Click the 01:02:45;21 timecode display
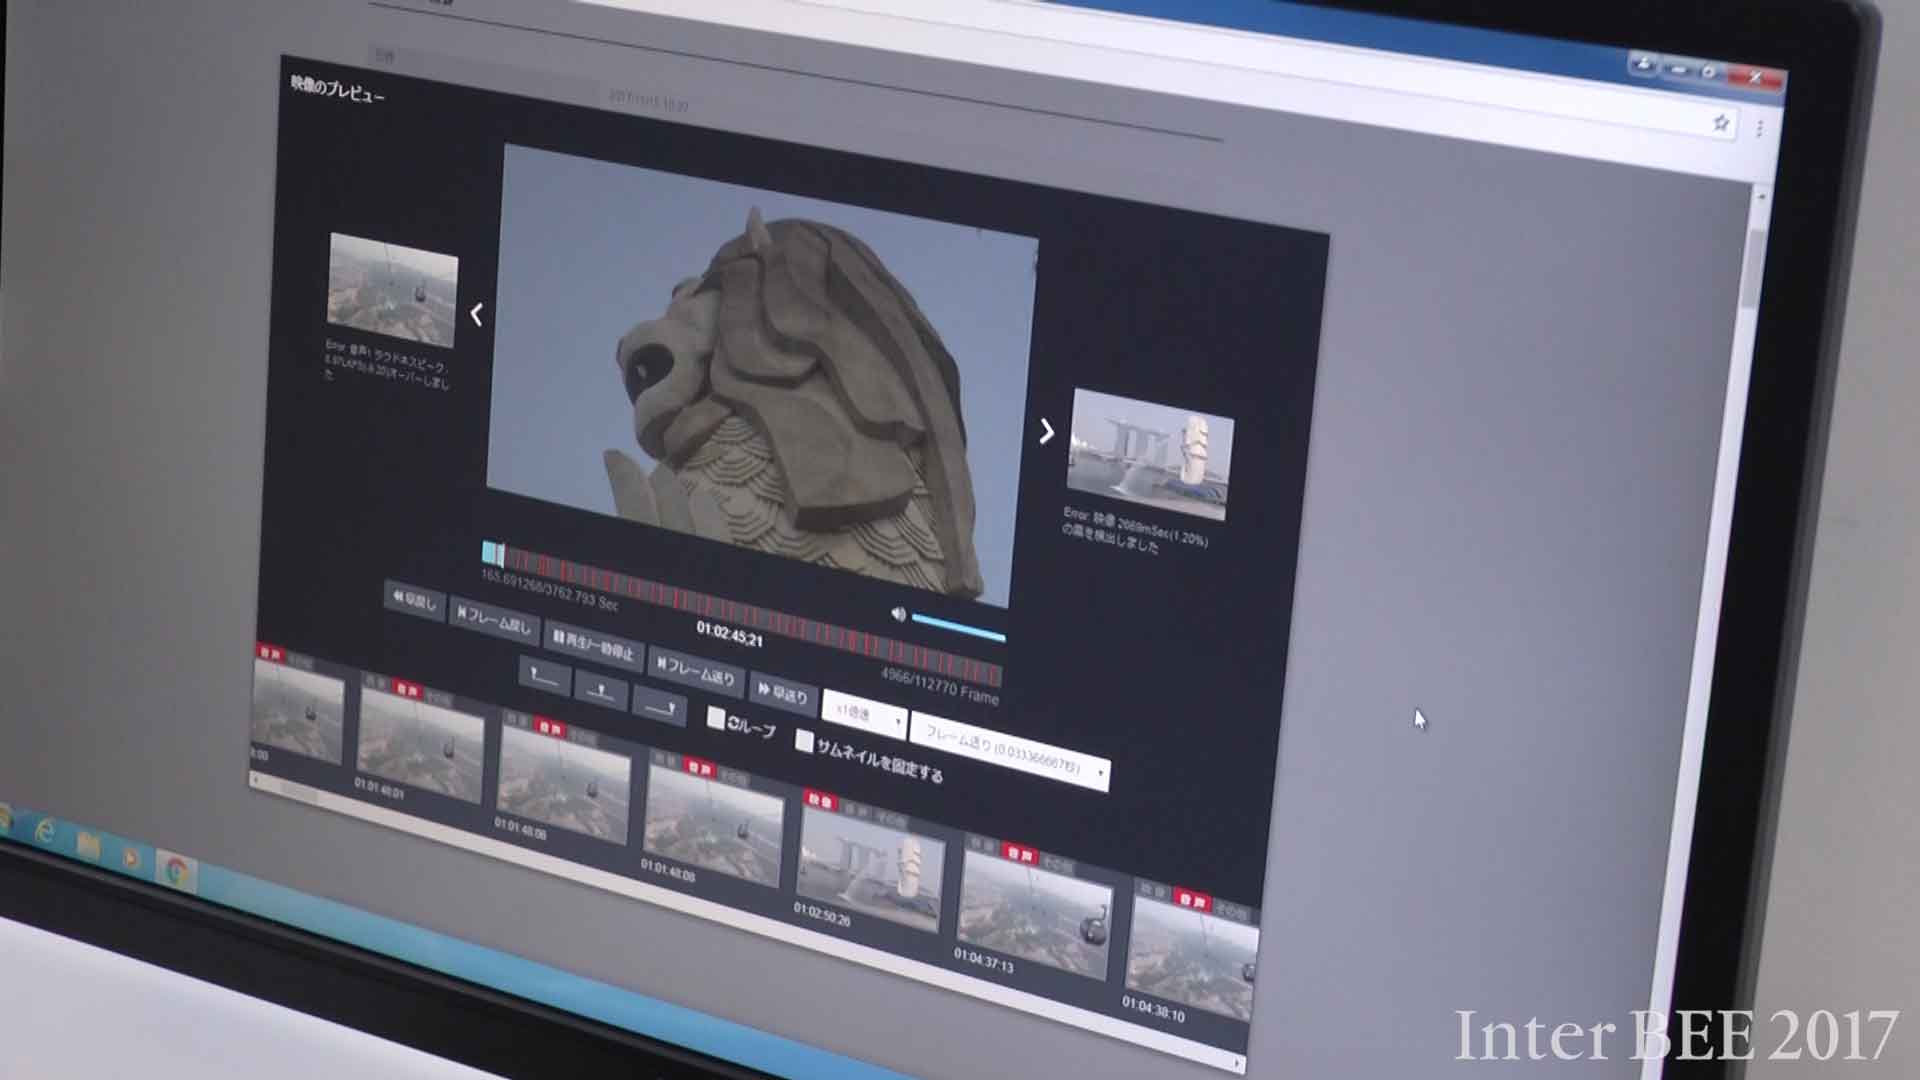The image size is (1920, 1080). tap(730, 634)
